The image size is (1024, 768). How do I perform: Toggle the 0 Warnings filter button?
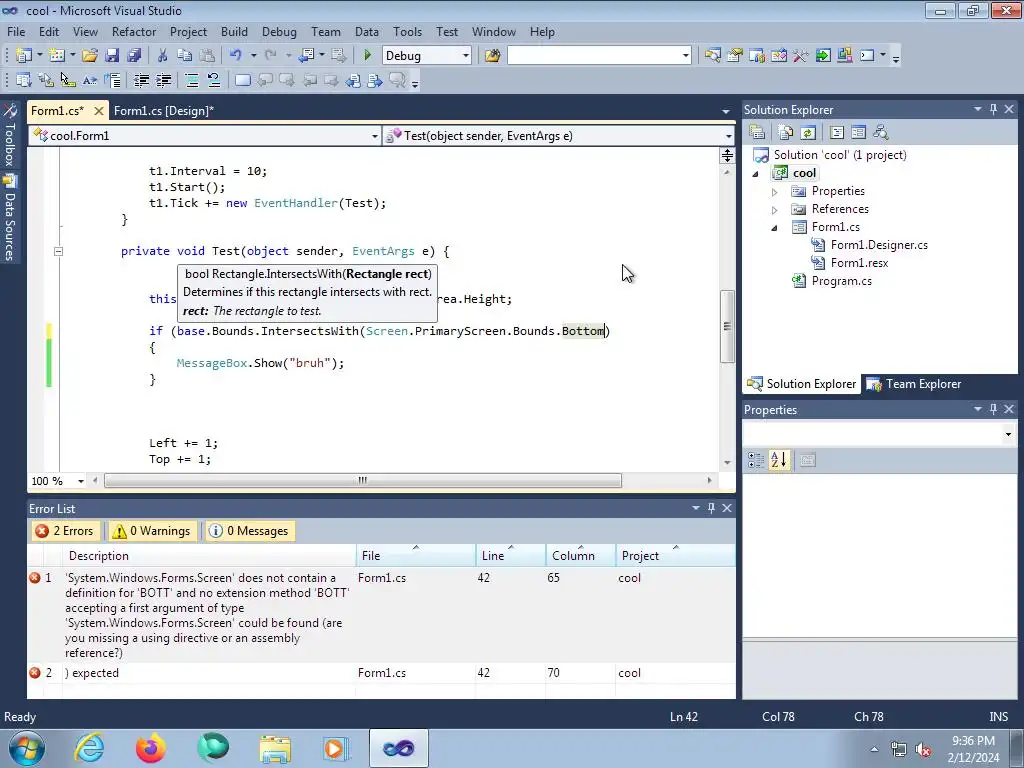152,531
